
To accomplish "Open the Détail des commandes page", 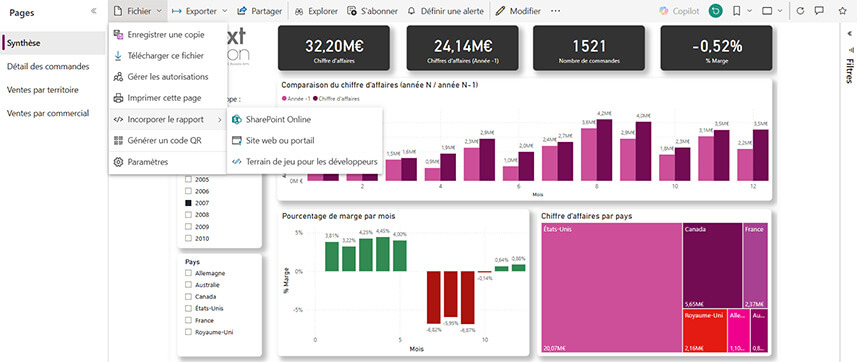I will click(53, 67).
